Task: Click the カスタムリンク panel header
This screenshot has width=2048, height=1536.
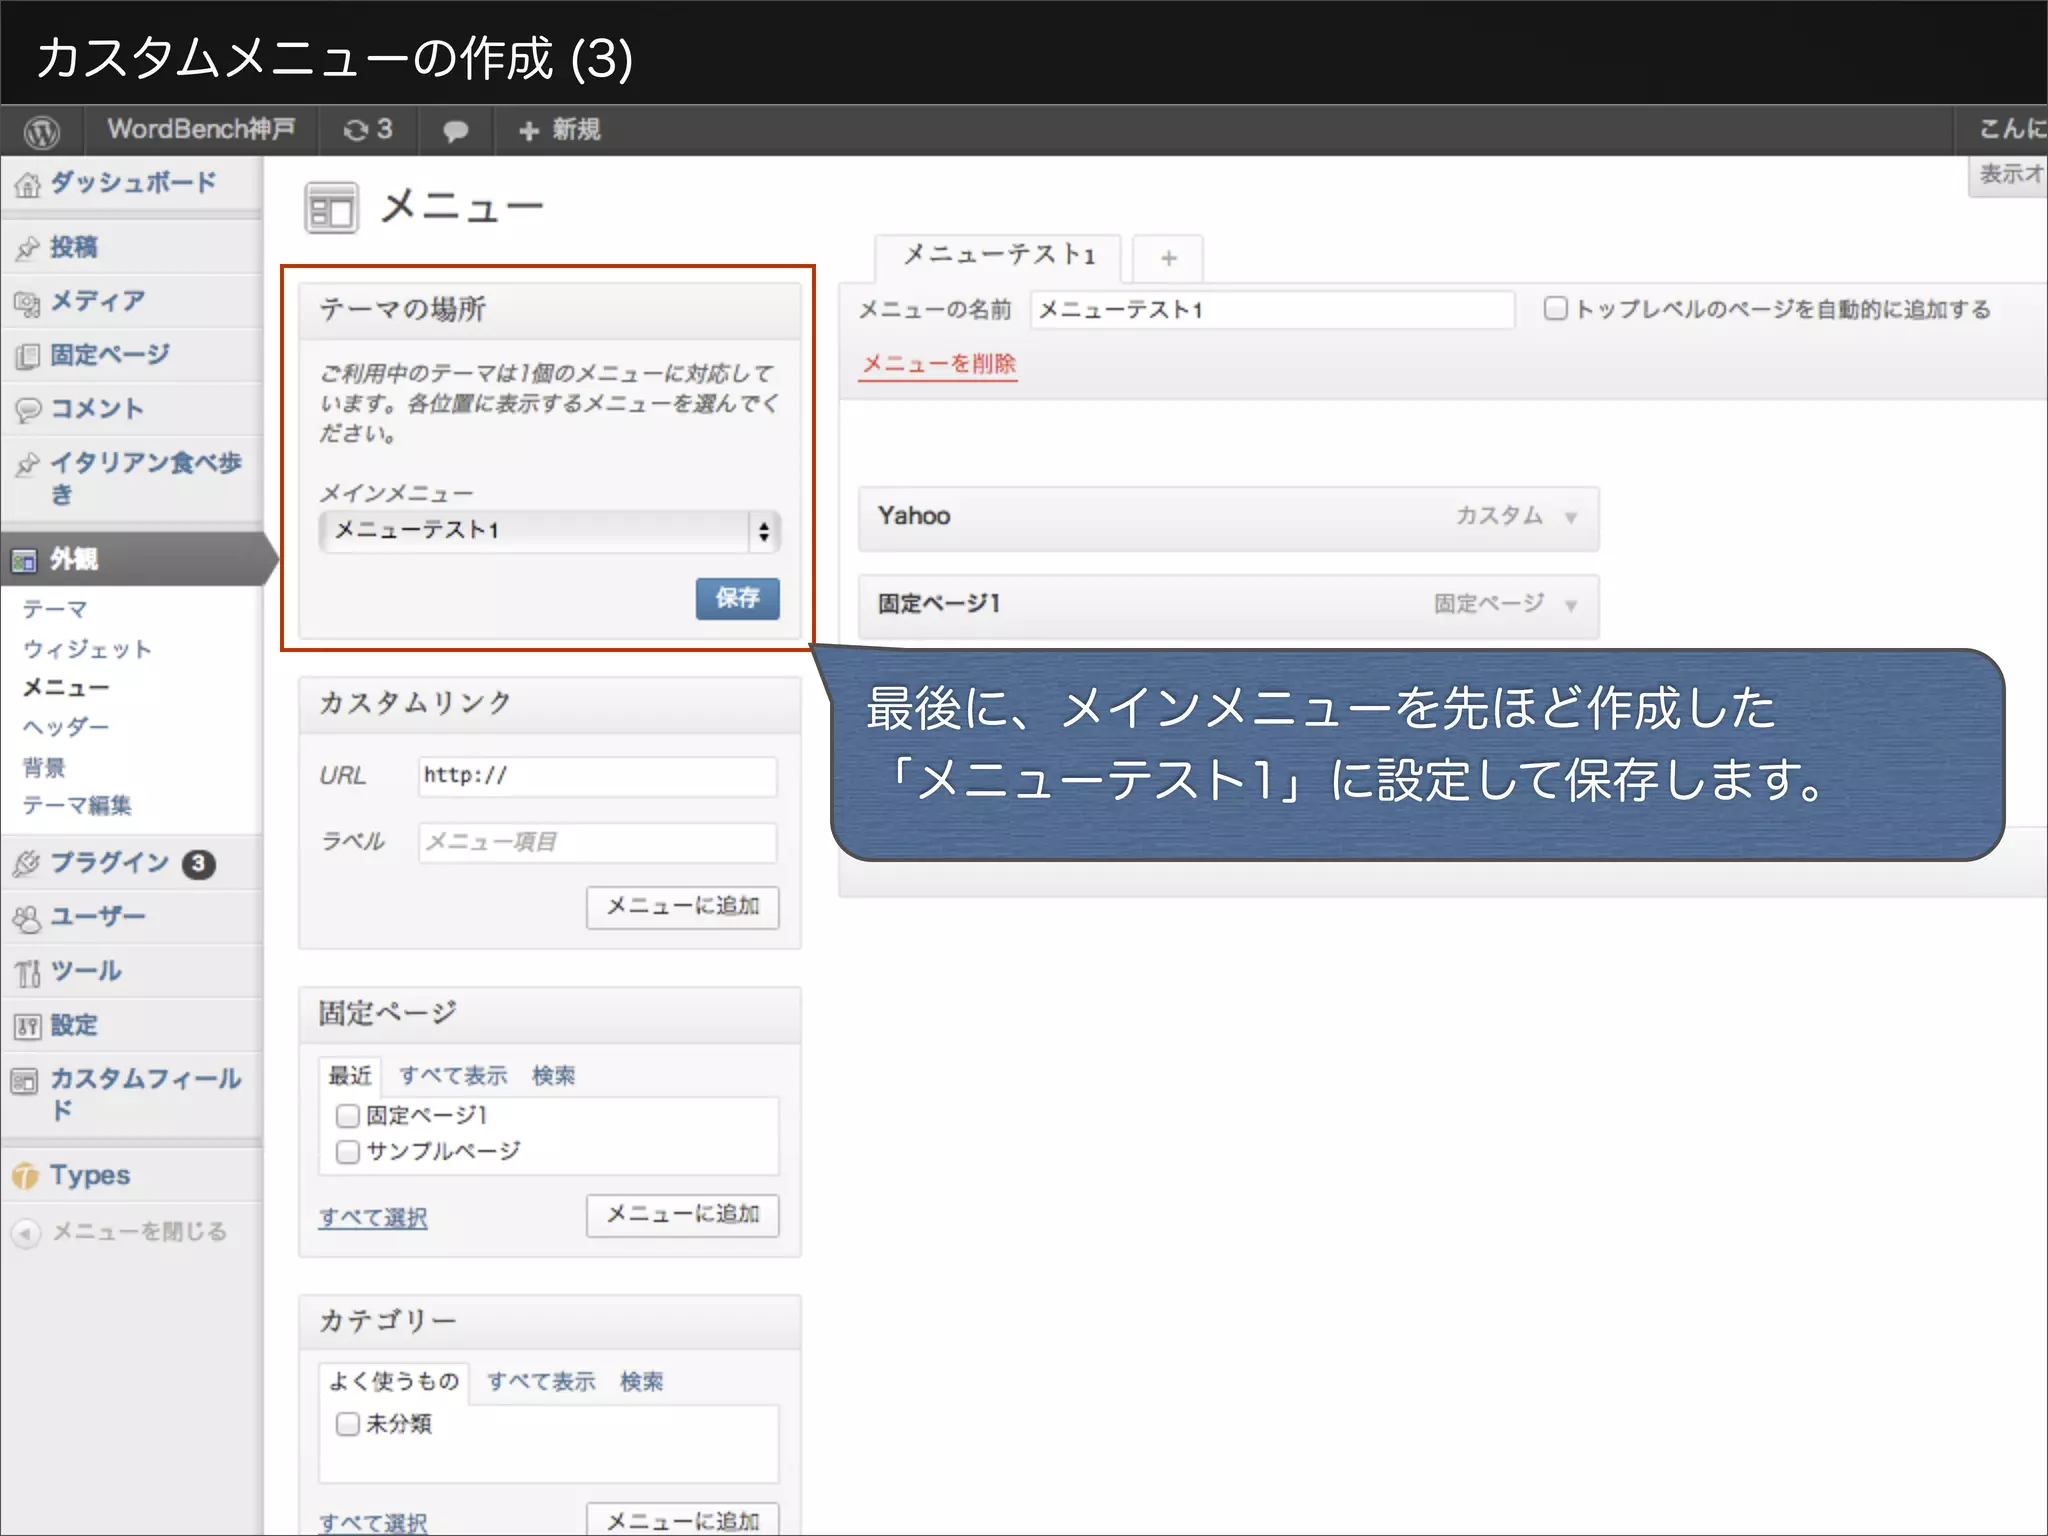Action: click(x=549, y=704)
